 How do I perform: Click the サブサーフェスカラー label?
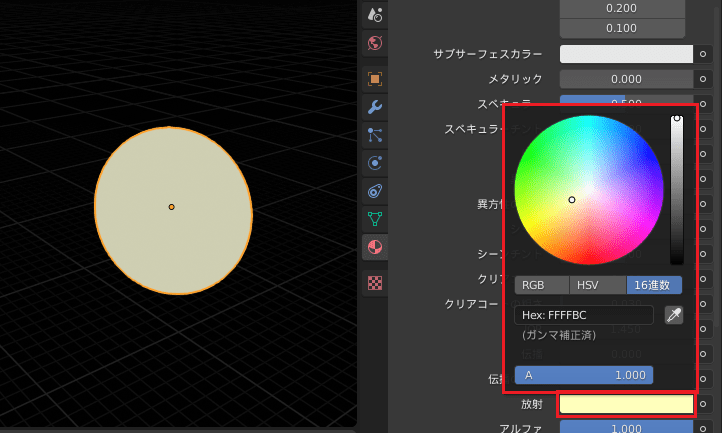pyautogui.click(x=488, y=54)
